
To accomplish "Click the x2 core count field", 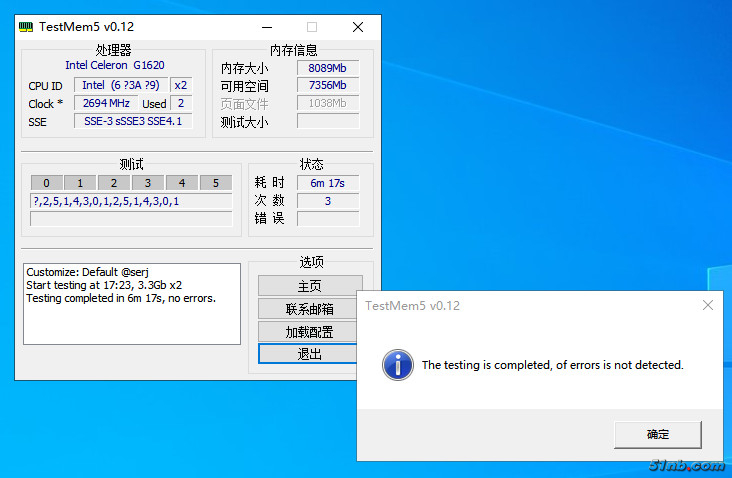I will [181, 85].
